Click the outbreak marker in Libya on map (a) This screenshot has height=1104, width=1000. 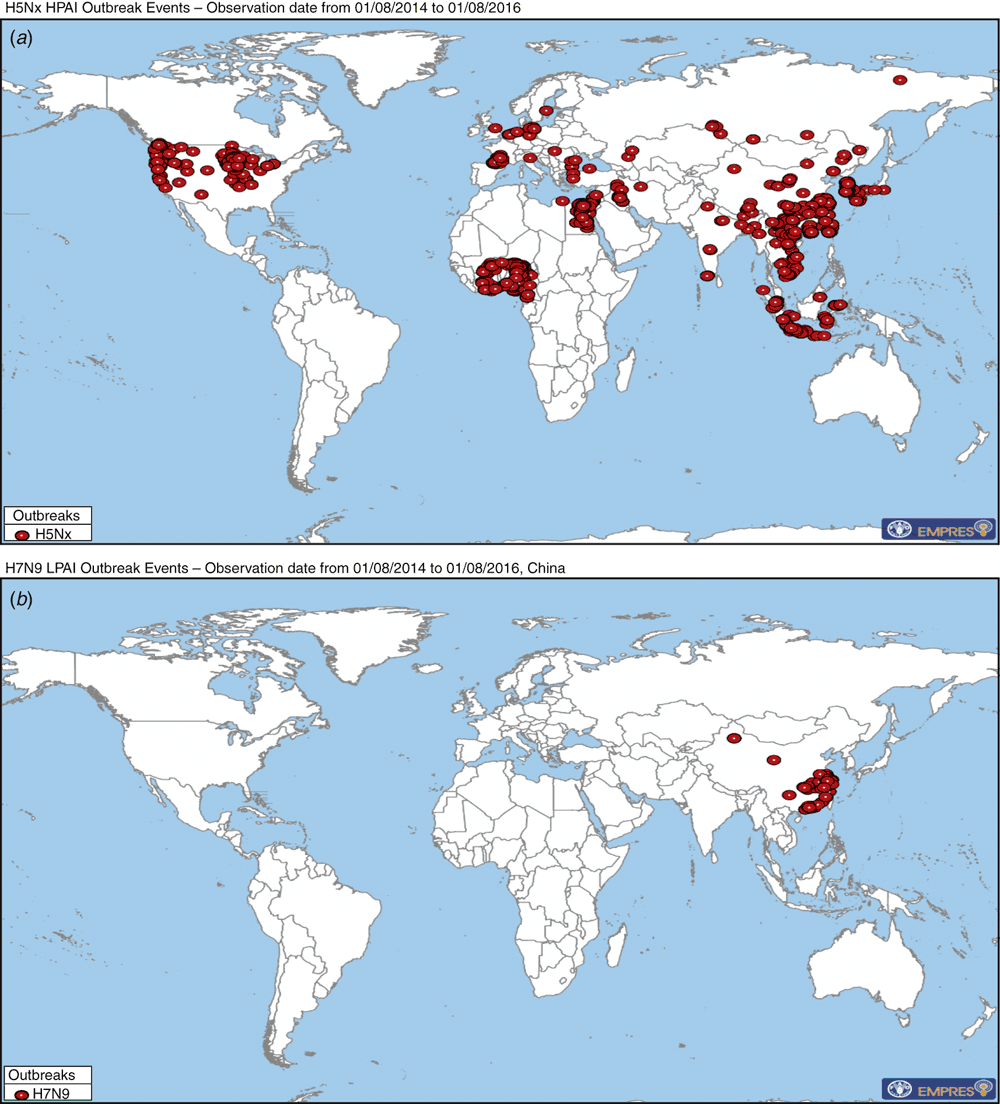click(562, 201)
